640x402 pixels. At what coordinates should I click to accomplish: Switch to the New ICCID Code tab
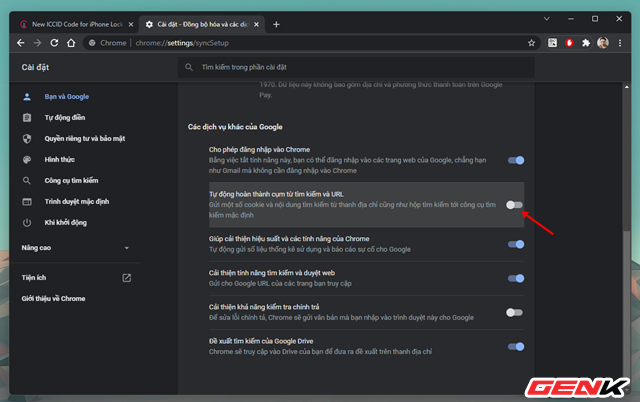77,24
